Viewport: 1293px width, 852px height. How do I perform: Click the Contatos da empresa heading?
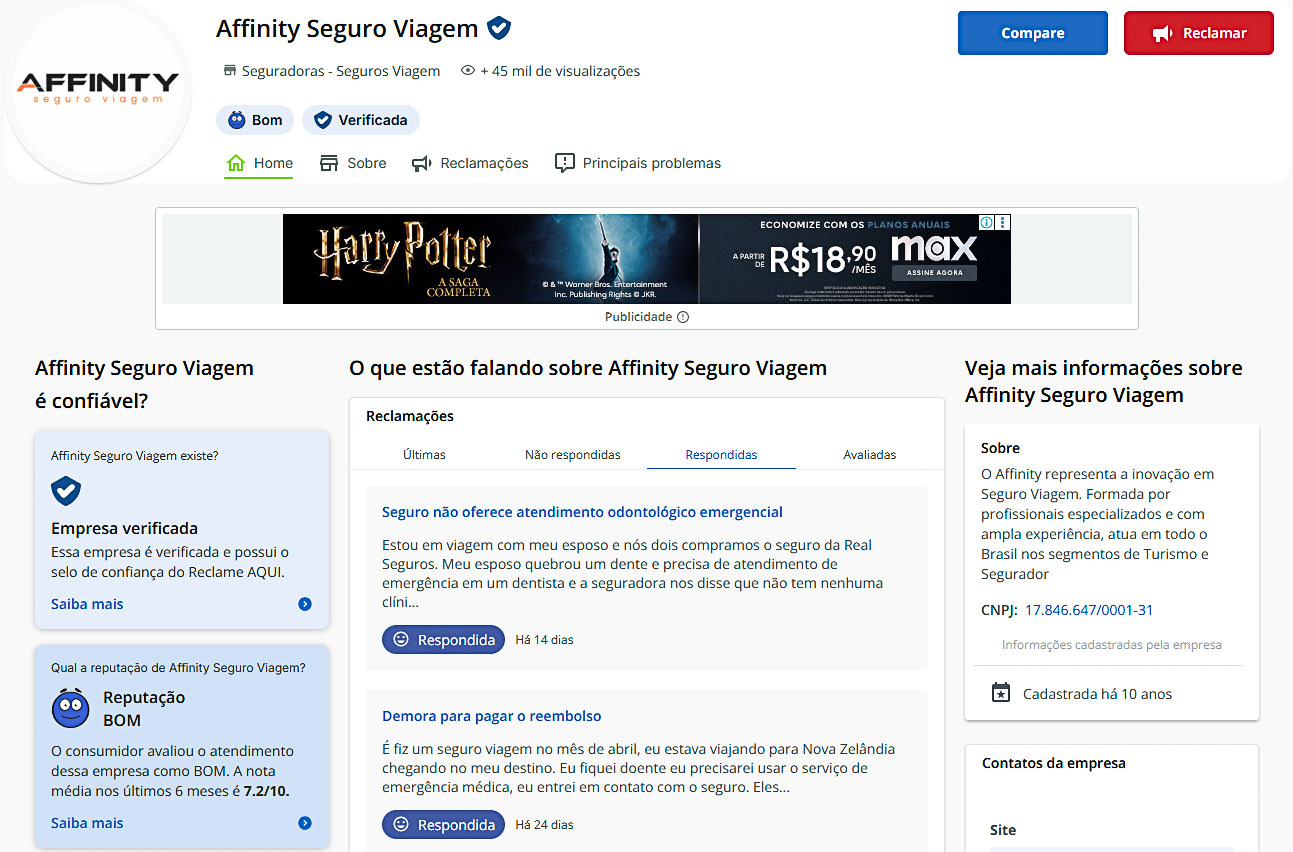coord(1054,763)
